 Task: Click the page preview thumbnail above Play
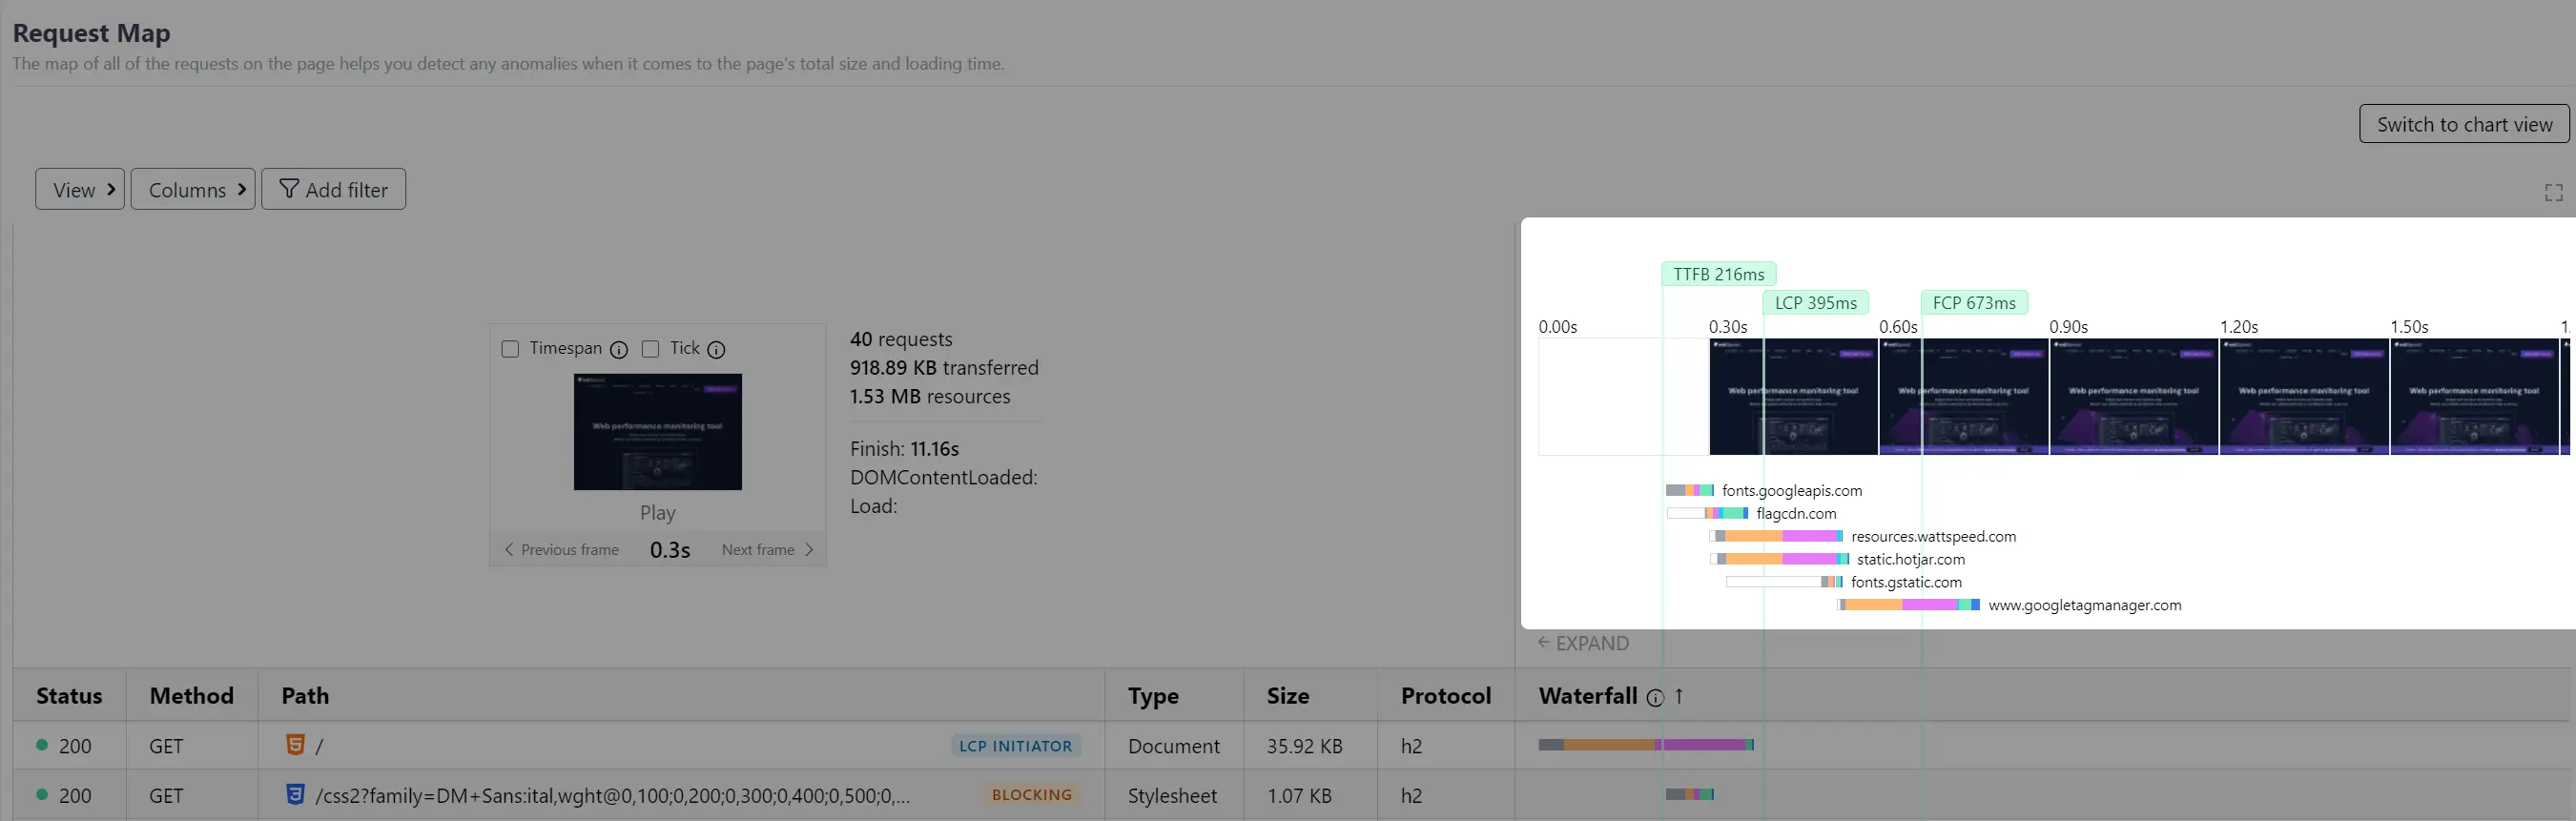(x=657, y=432)
